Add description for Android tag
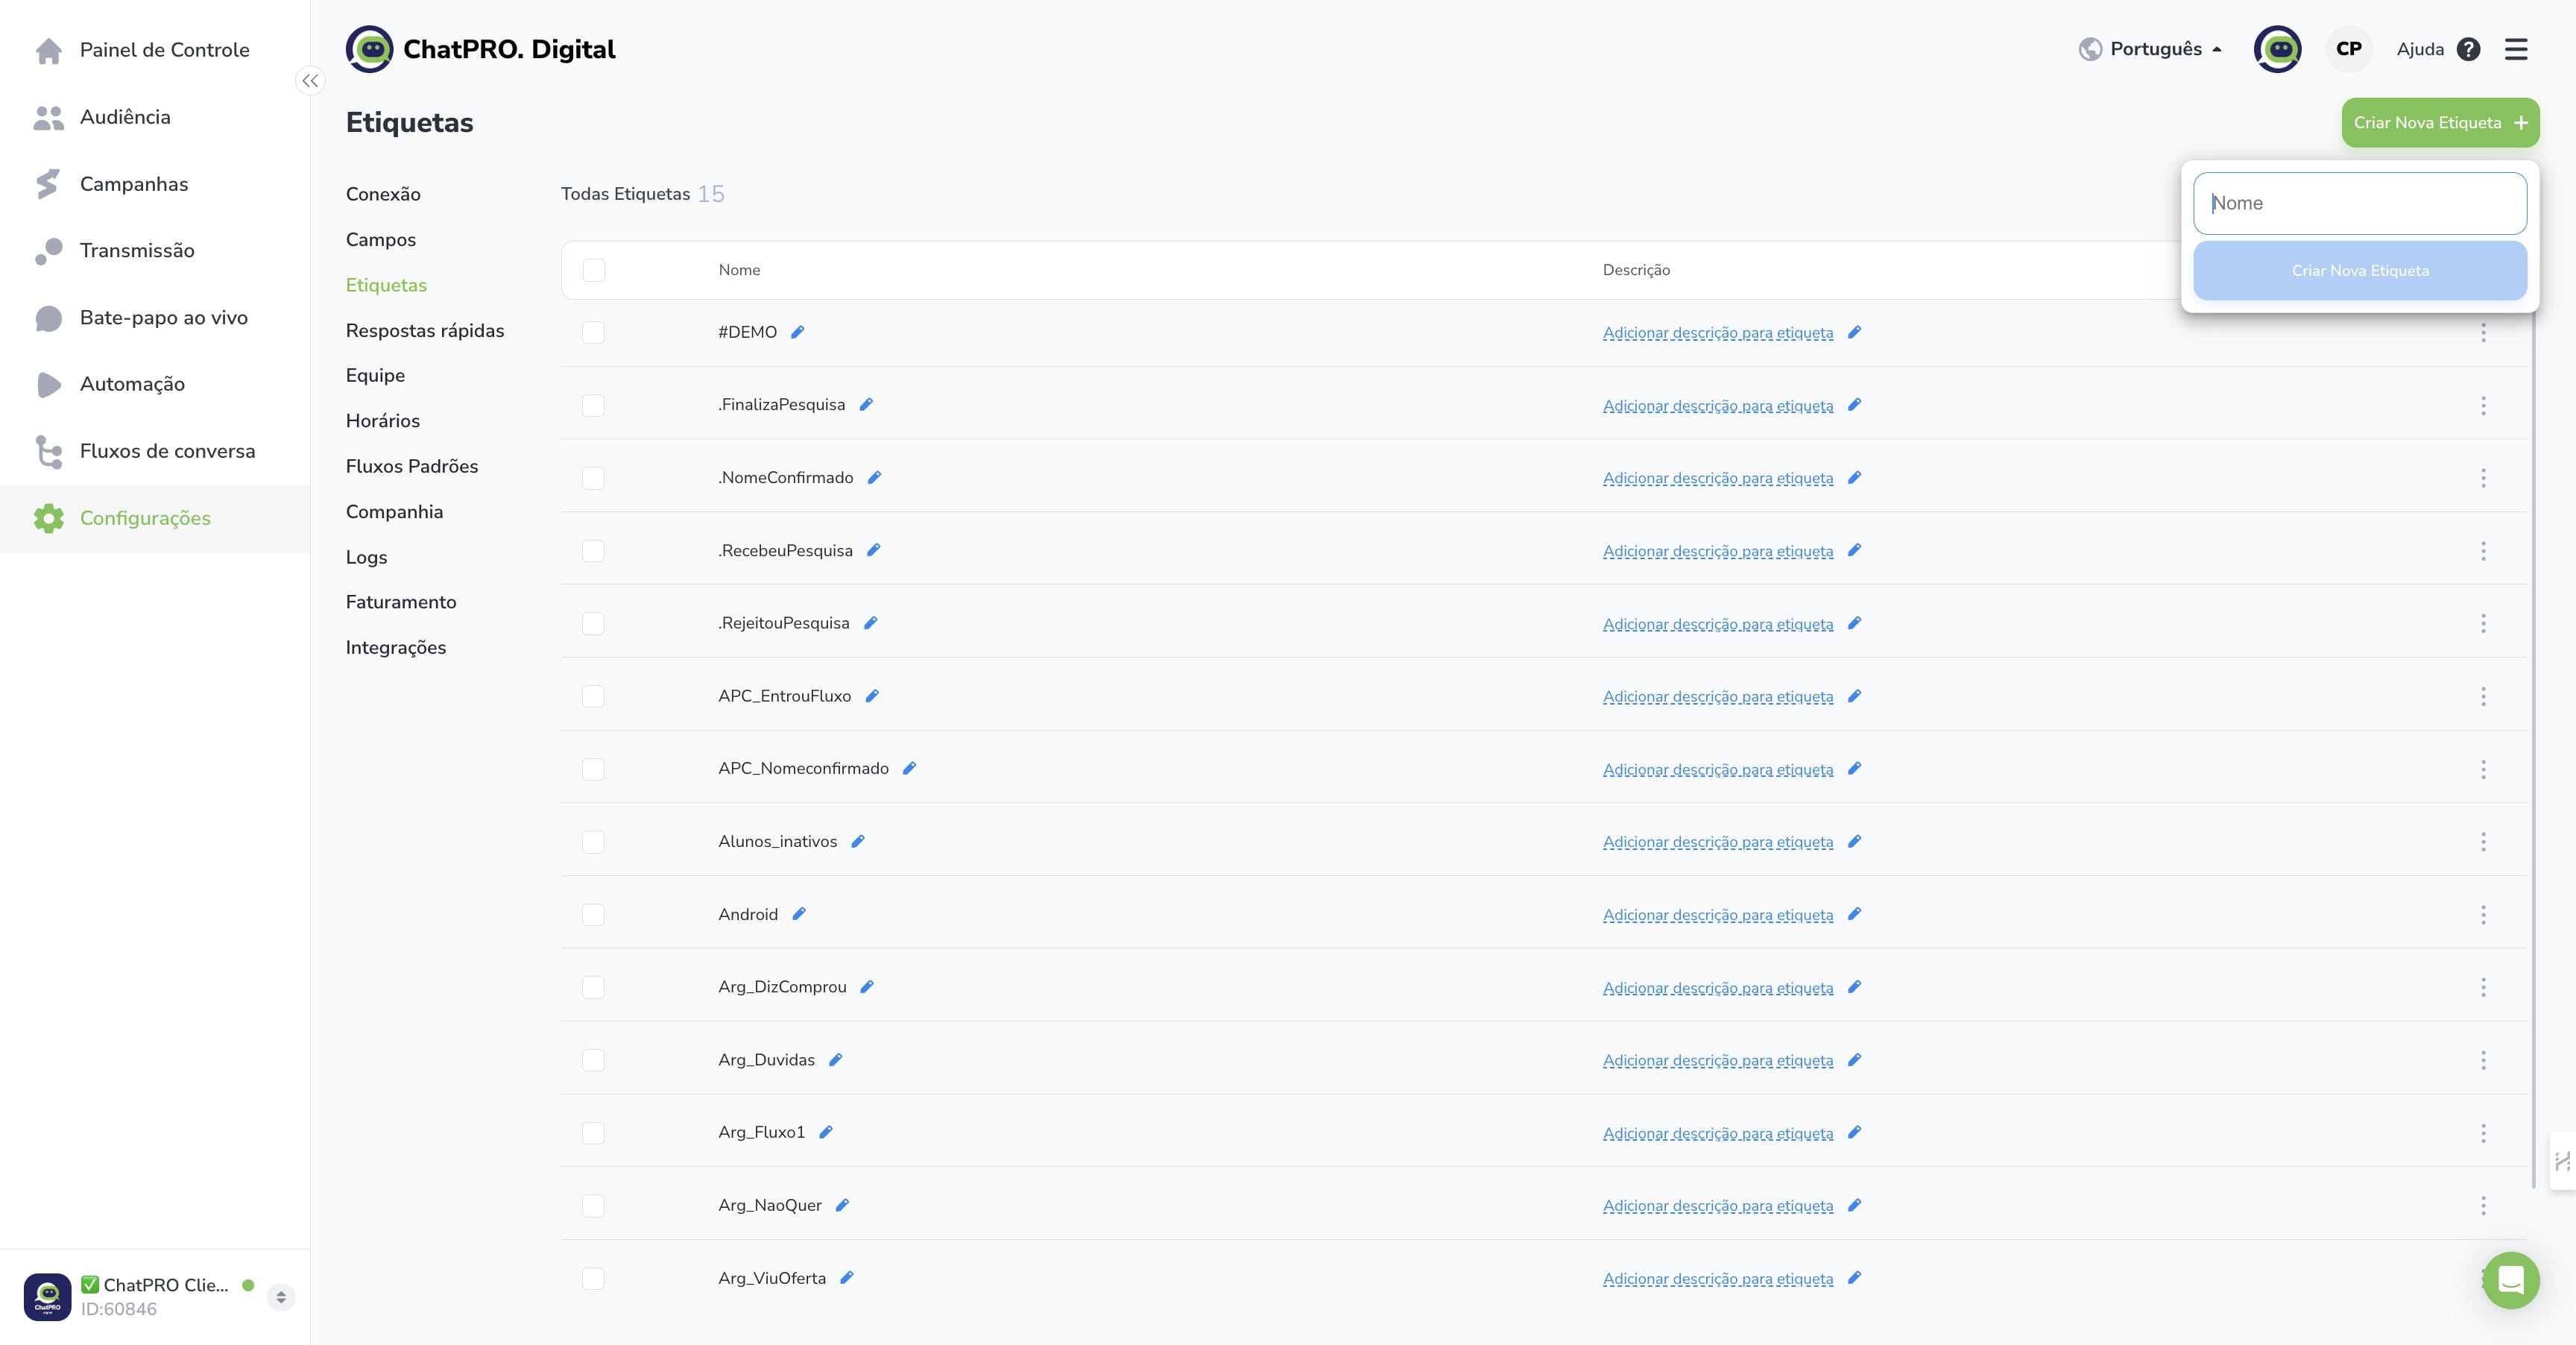 (1718, 915)
